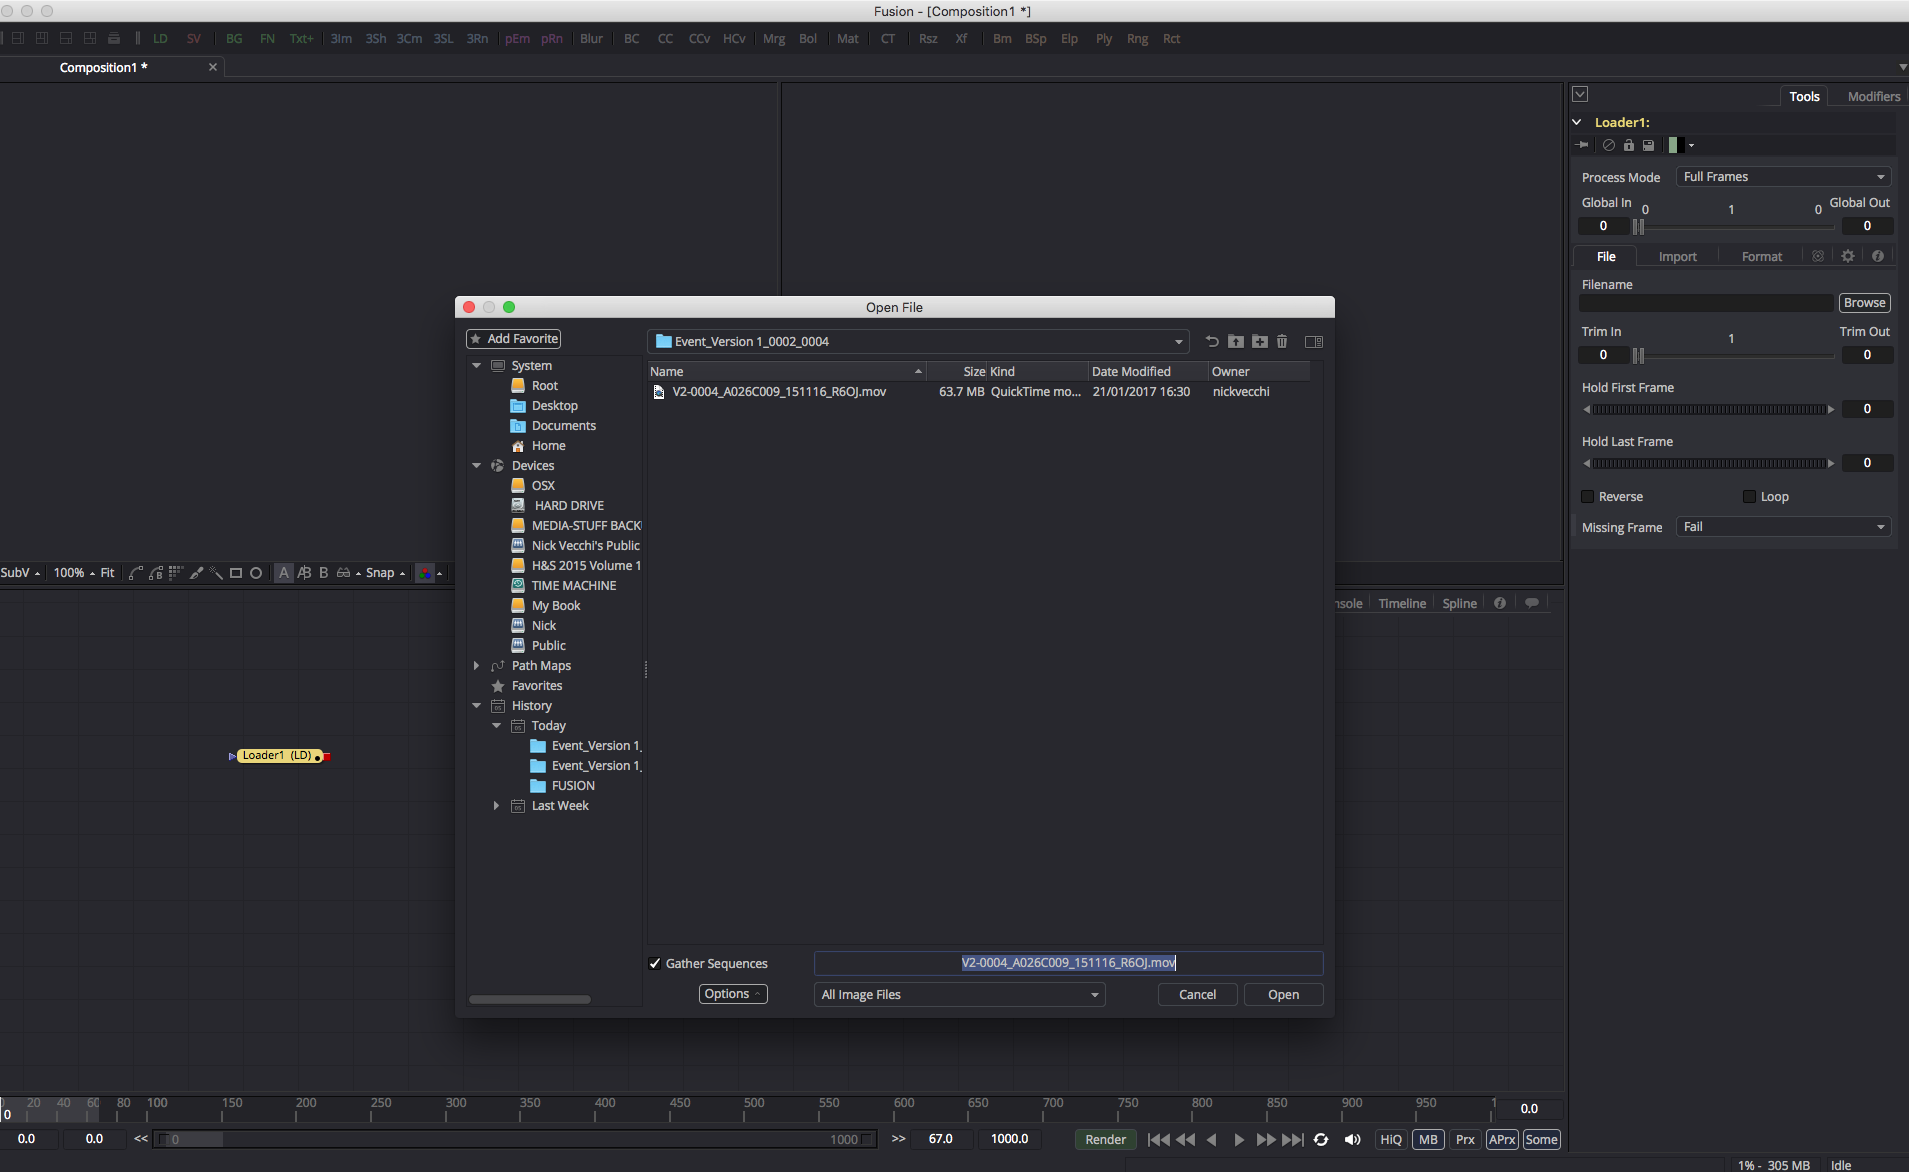
Task: Click the gear settings tab icon in Loader1
Action: [x=1848, y=256]
